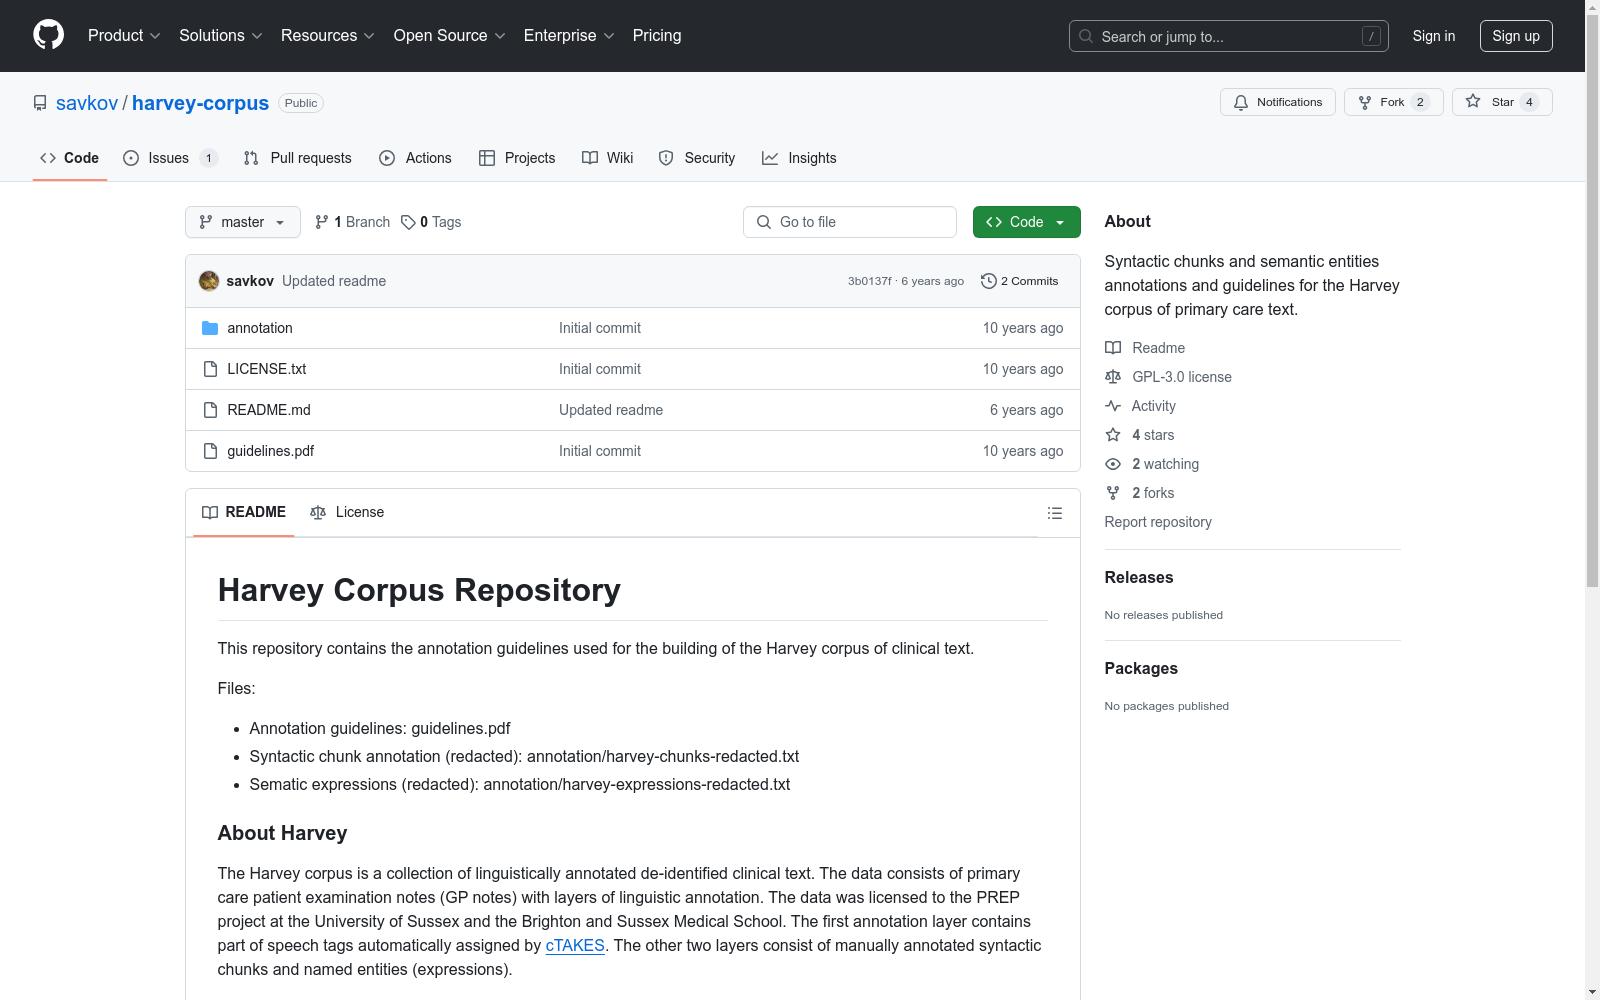Viewport: 1600px width, 1000px height.
Task: Open the Updated readme commit message
Action: pyautogui.click(x=334, y=281)
